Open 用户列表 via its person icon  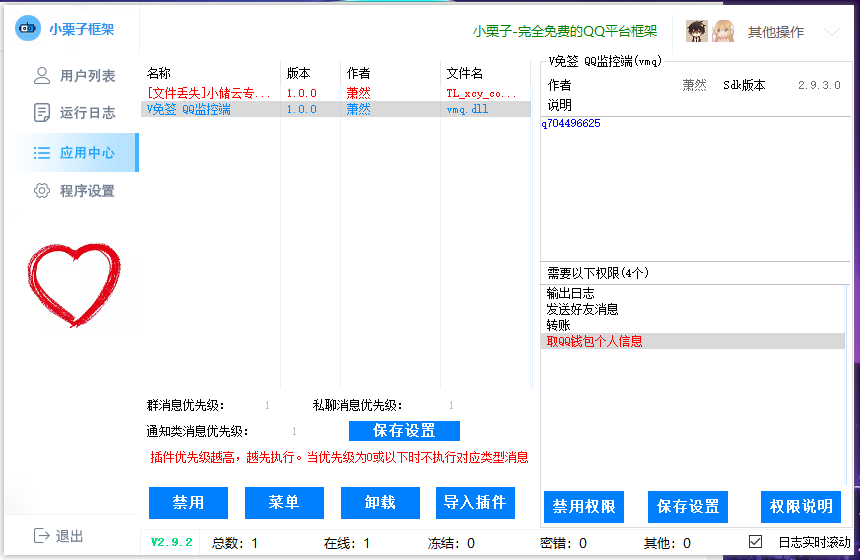pyautogui.click(x=42, y=75)
